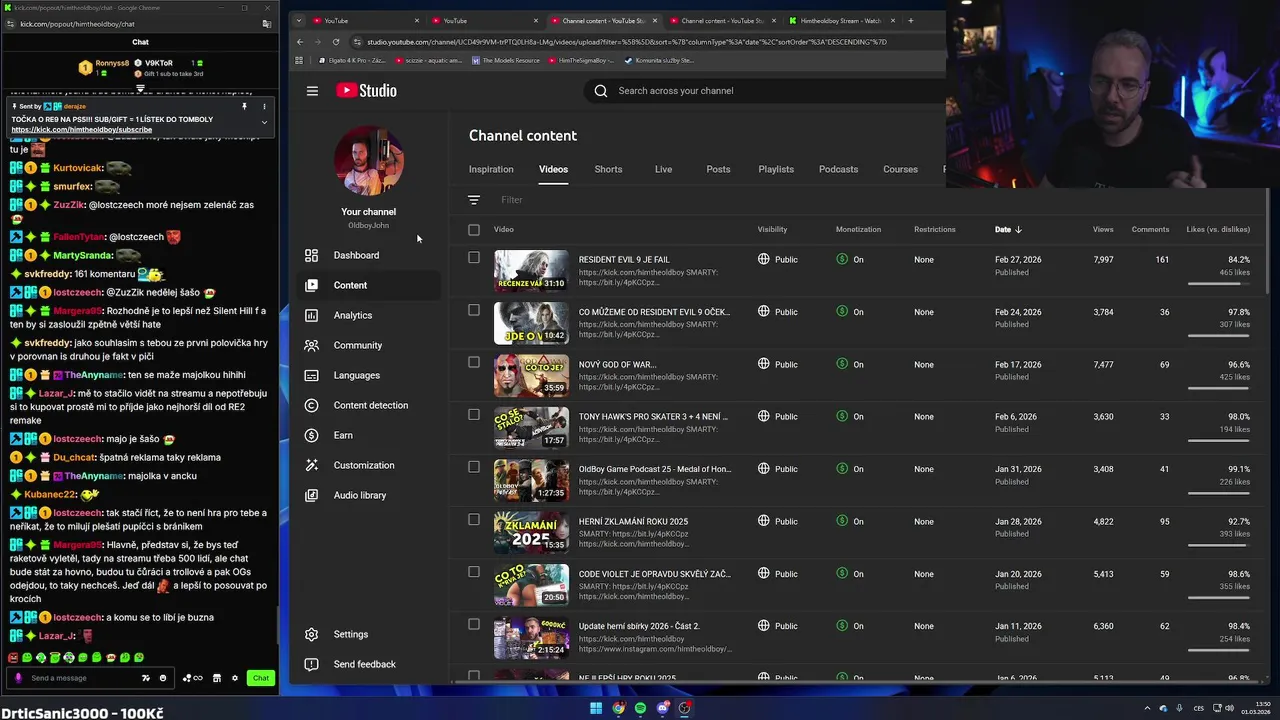This screenshot has width=1280, height=720.
Task: Click the green Chat send button
Action: click(x=261, y=678)
